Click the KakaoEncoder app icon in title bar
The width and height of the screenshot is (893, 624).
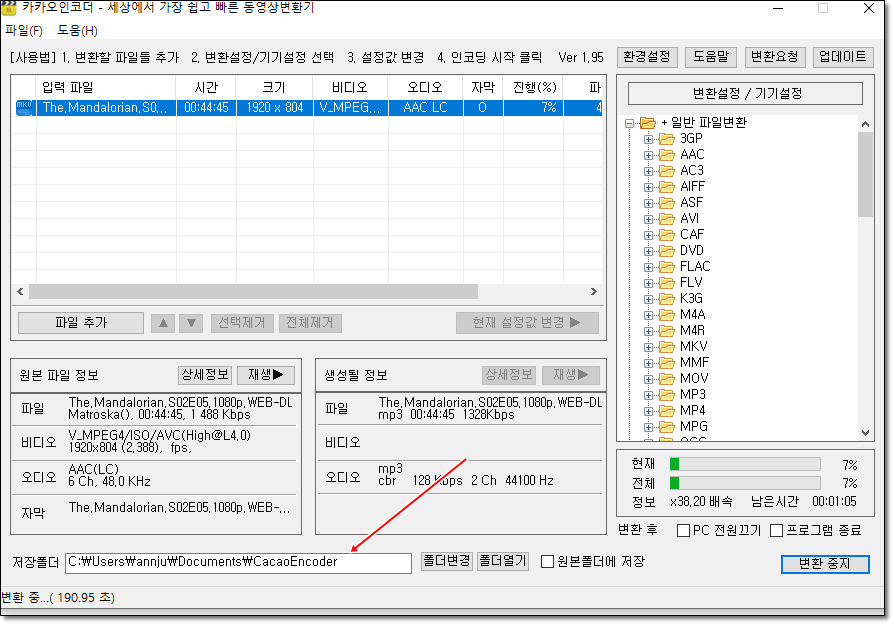click(9, 8)
